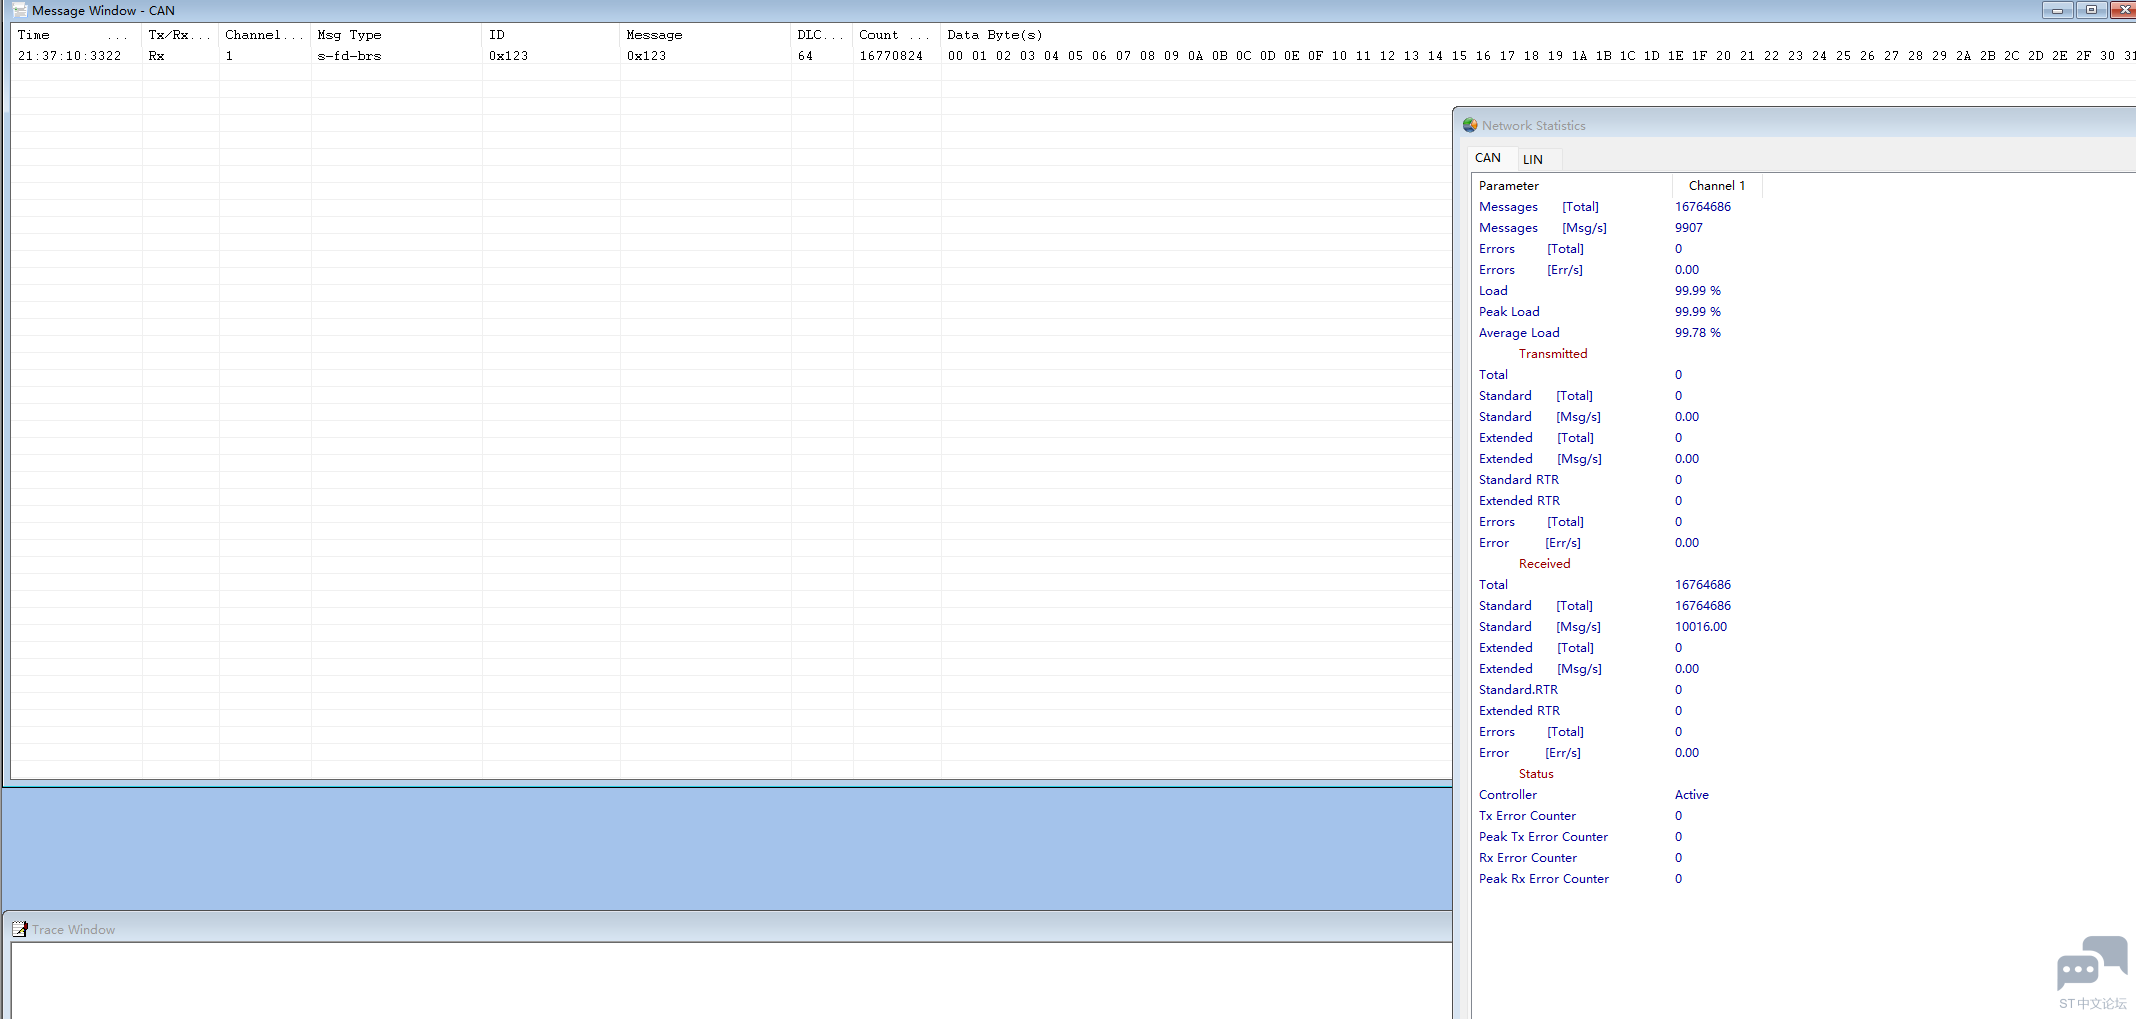Click the Channel 1 column header
Viewport: 2136px width, 1019px height.
click(x=1716, y=185)
